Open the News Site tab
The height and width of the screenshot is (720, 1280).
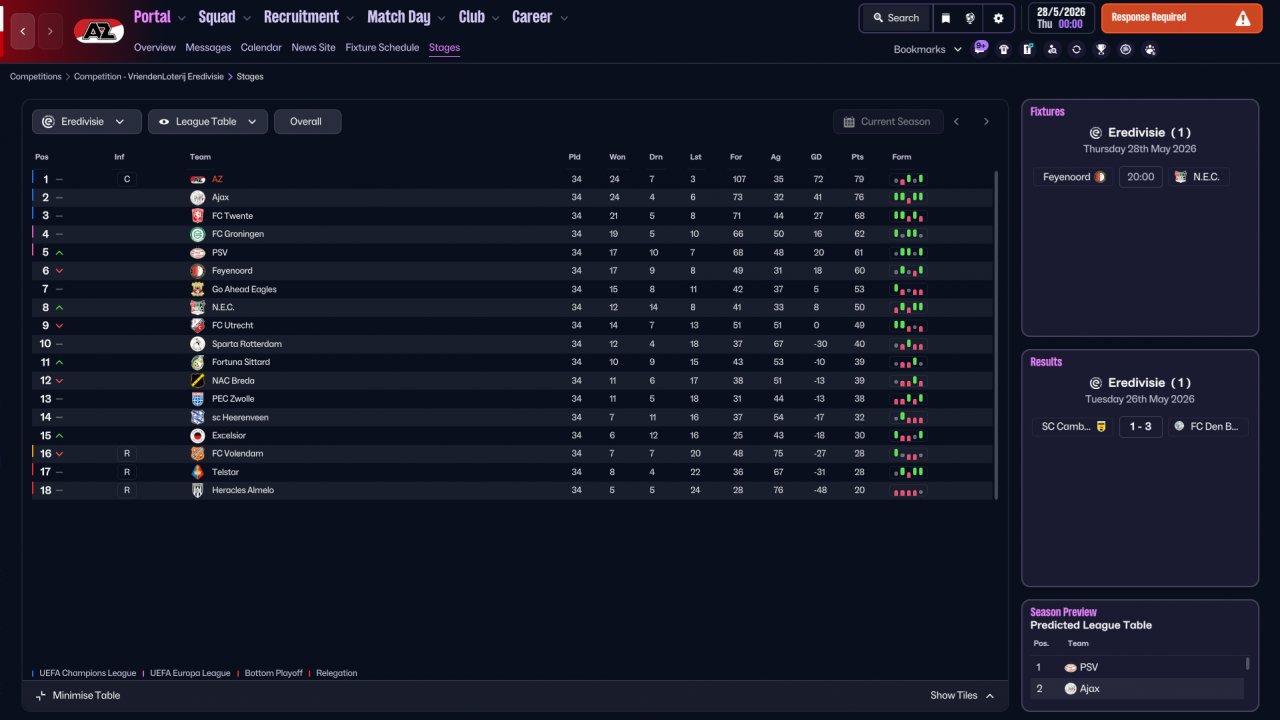pyautogui.click(x=313, y=47)
